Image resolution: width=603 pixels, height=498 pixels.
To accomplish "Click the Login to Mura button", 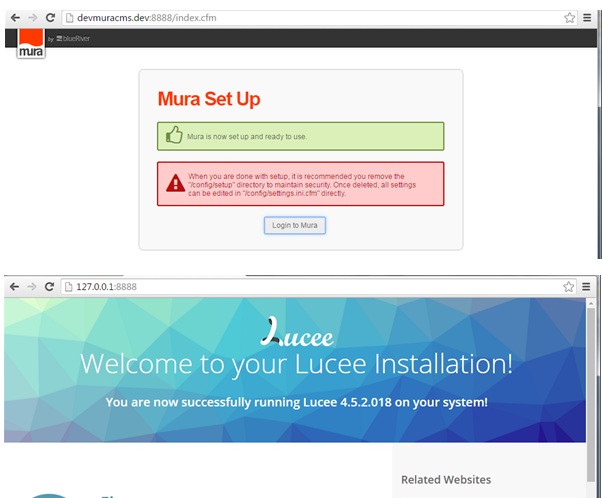I will (x=295, y=225).
